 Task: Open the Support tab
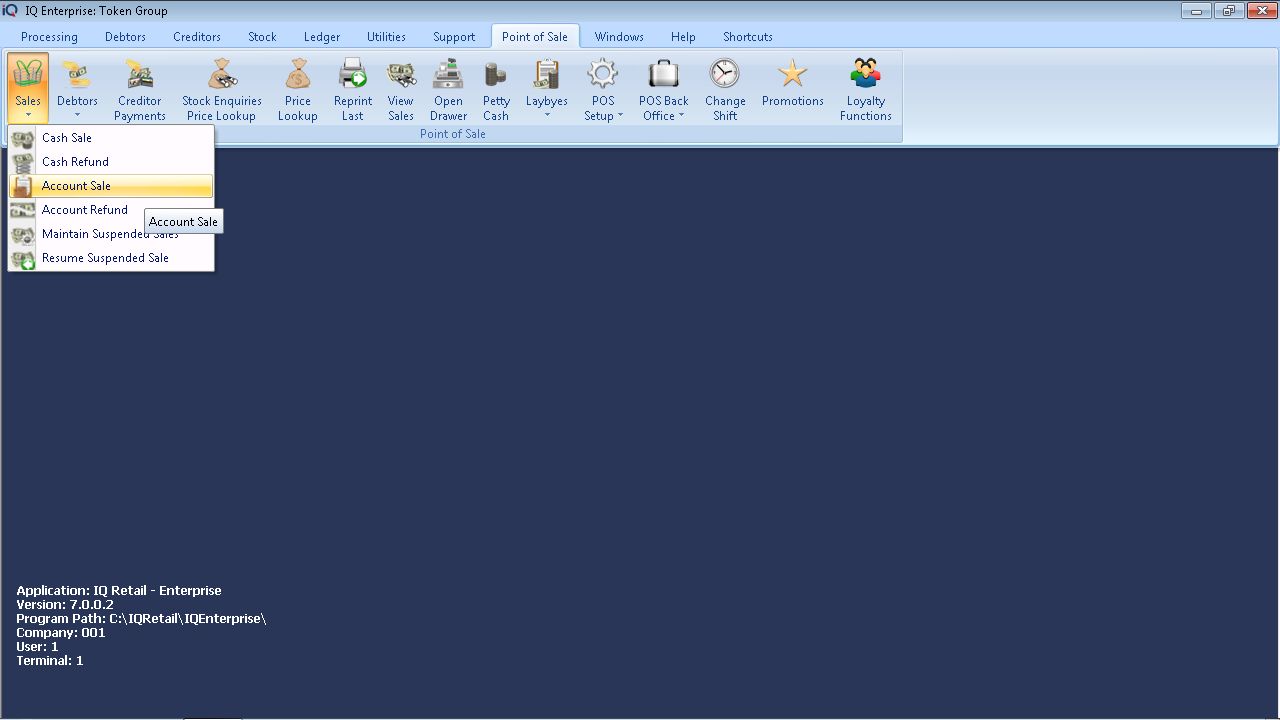point(454,37)
